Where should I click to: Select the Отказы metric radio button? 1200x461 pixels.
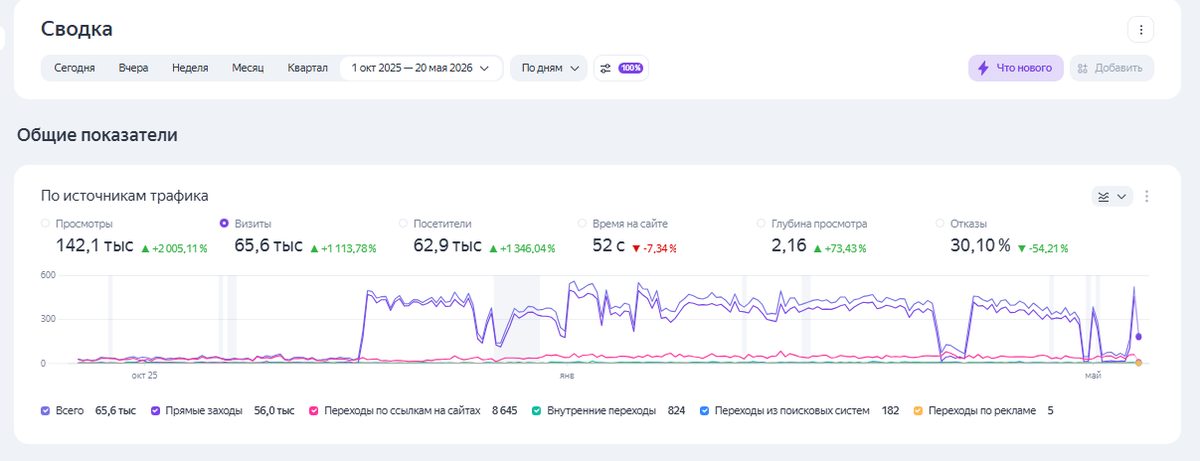click(x=941, y=224)
